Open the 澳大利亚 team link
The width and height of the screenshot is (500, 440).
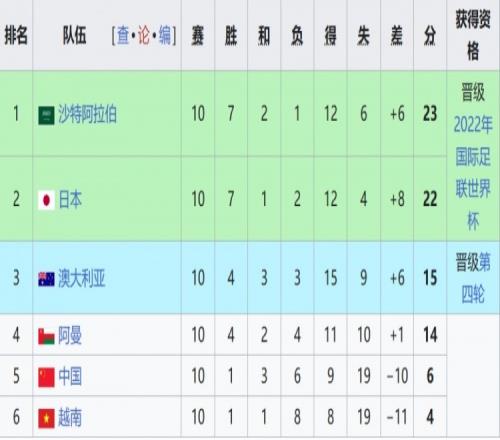point(82,278)
